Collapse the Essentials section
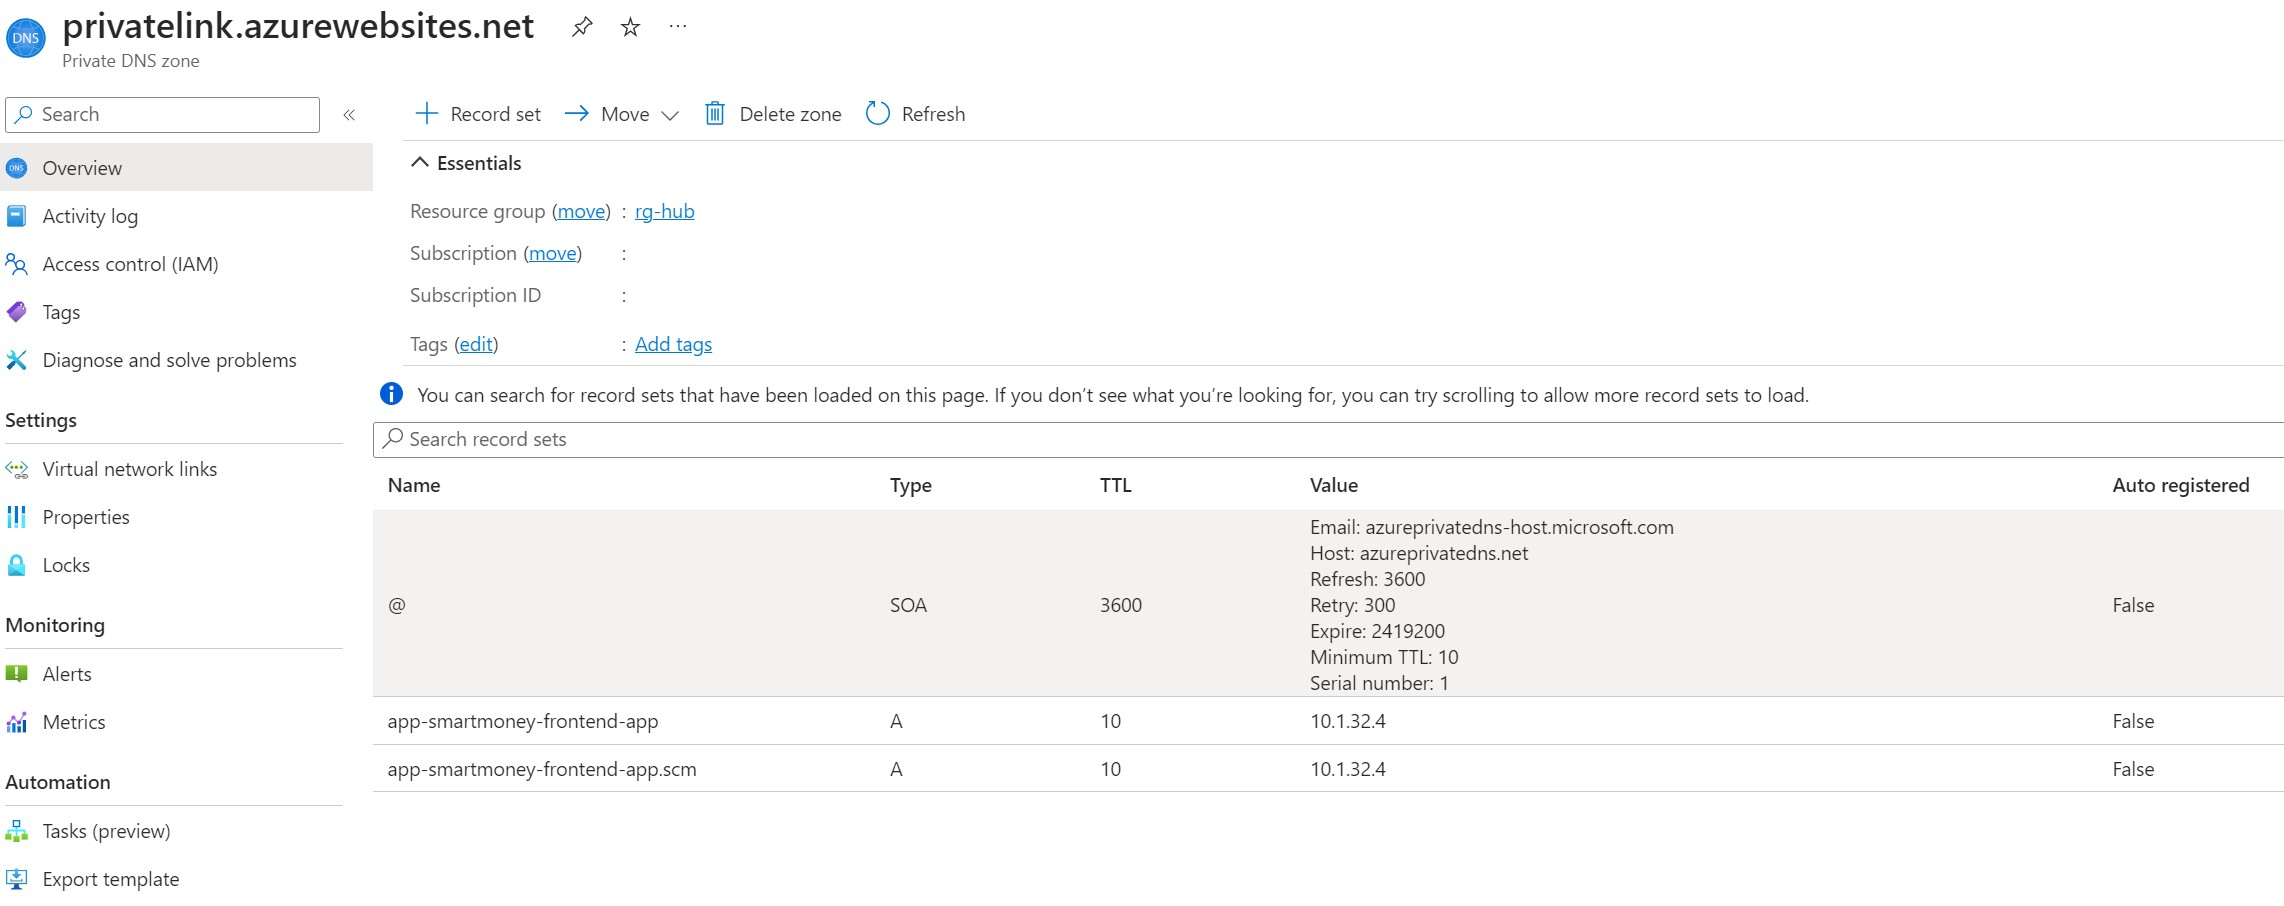 420,162
